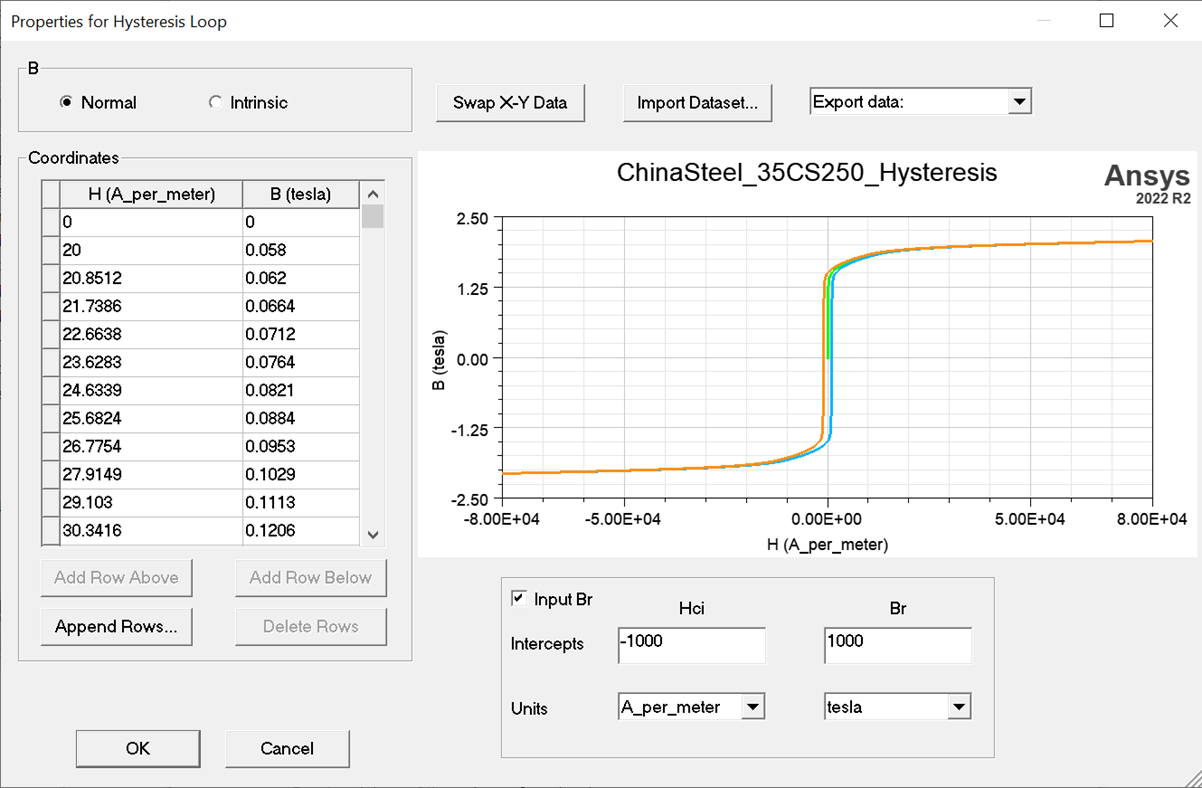Confirm with the OK button
The height and width of the screenshot is (788, 1202).
point(138,748)
